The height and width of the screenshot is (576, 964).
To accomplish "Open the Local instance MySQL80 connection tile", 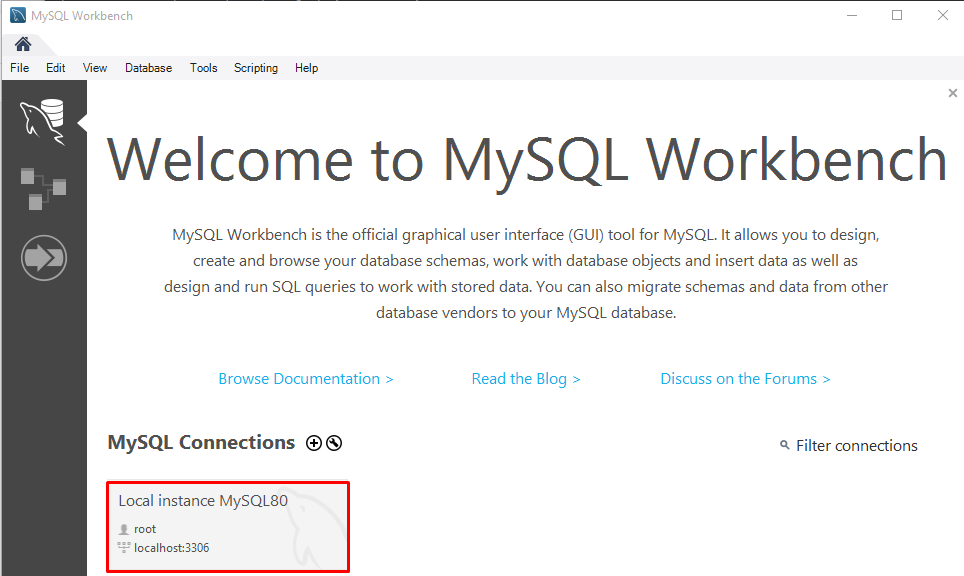I will [228, 527].
